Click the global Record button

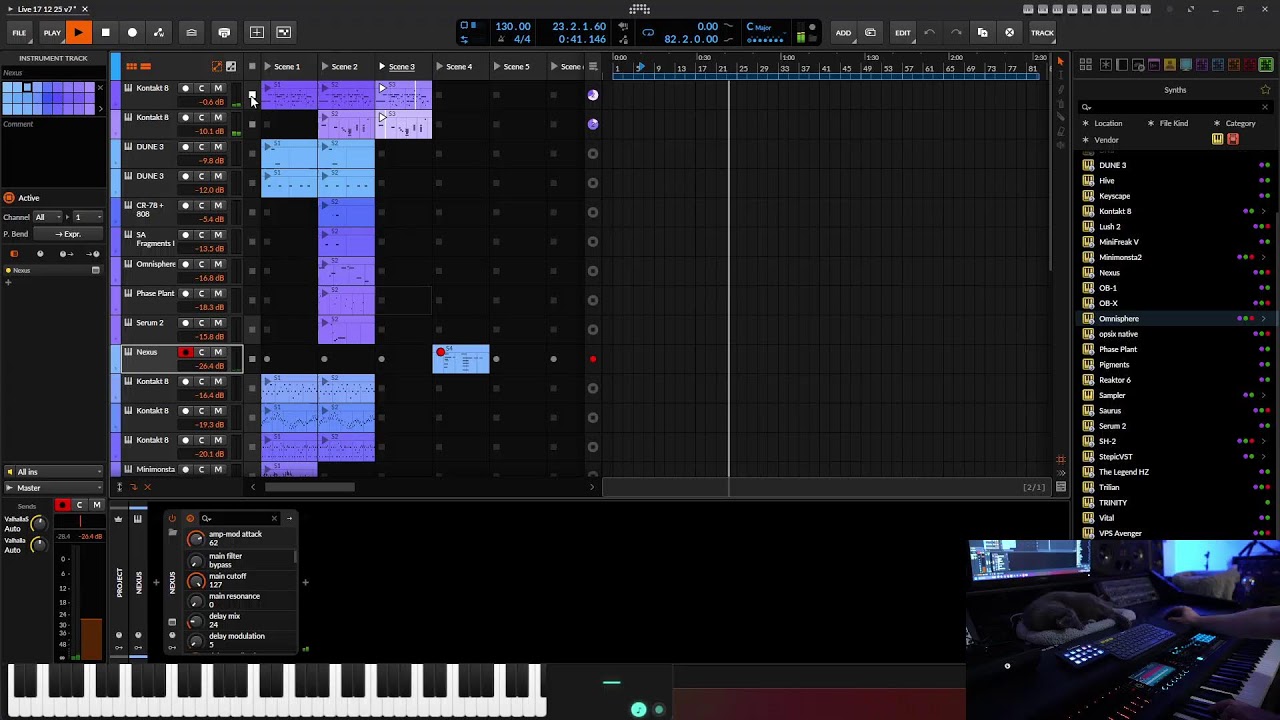[132, 32]
